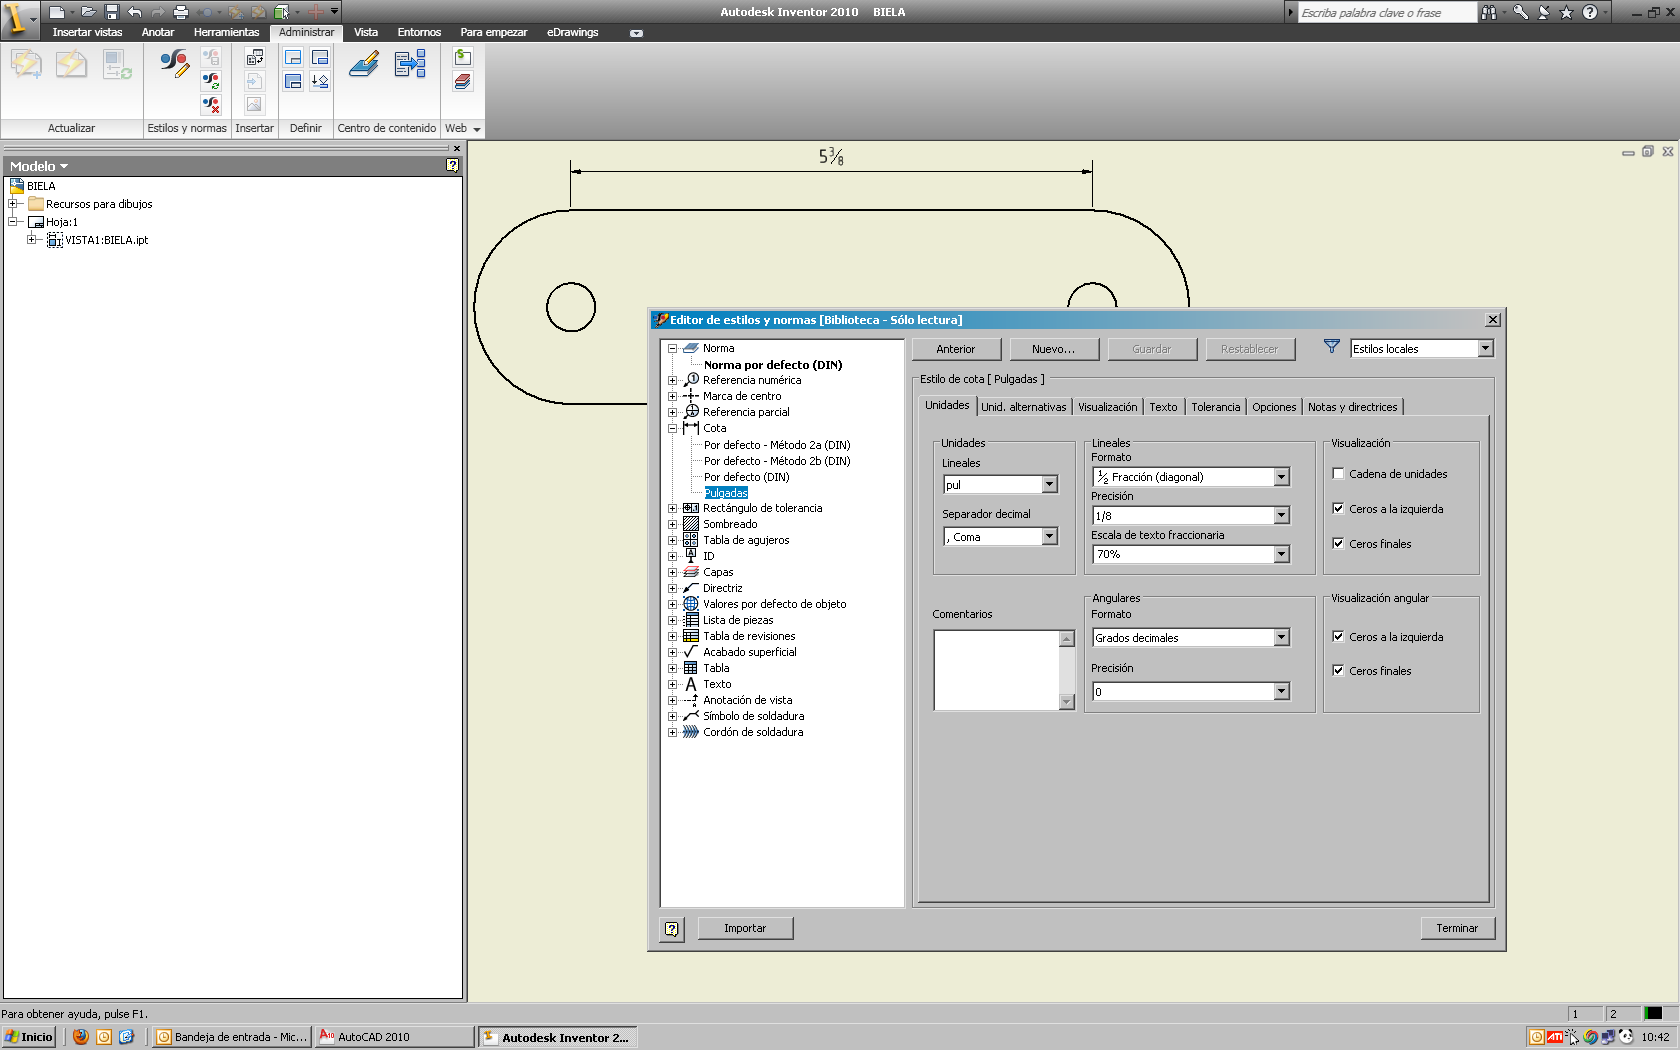Screen dimensions: 1680x1050
Task: Select Por defecto (DIN) dimension style
Action: [746, 477]
